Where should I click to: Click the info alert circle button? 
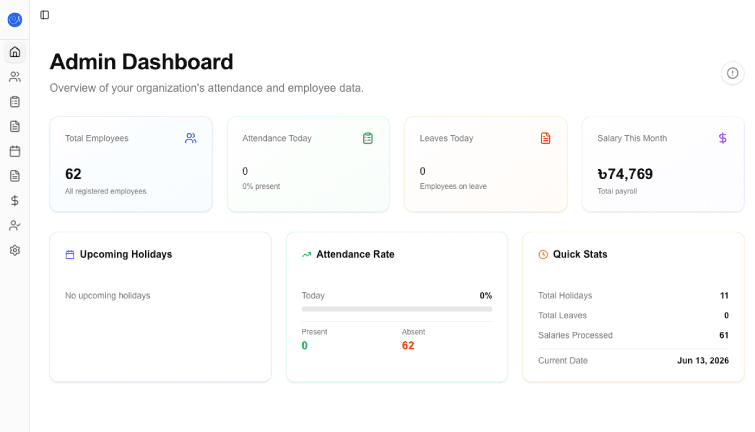click(732, 73)
